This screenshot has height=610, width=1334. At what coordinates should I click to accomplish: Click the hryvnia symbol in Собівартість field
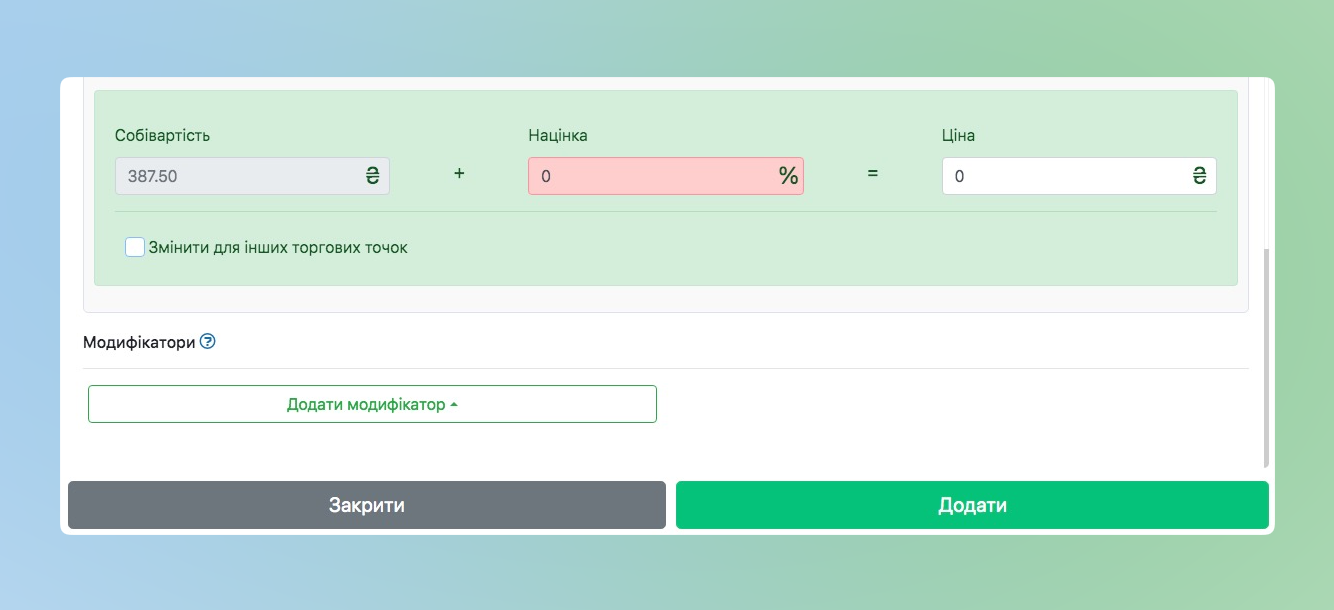[x=372, y=176]
